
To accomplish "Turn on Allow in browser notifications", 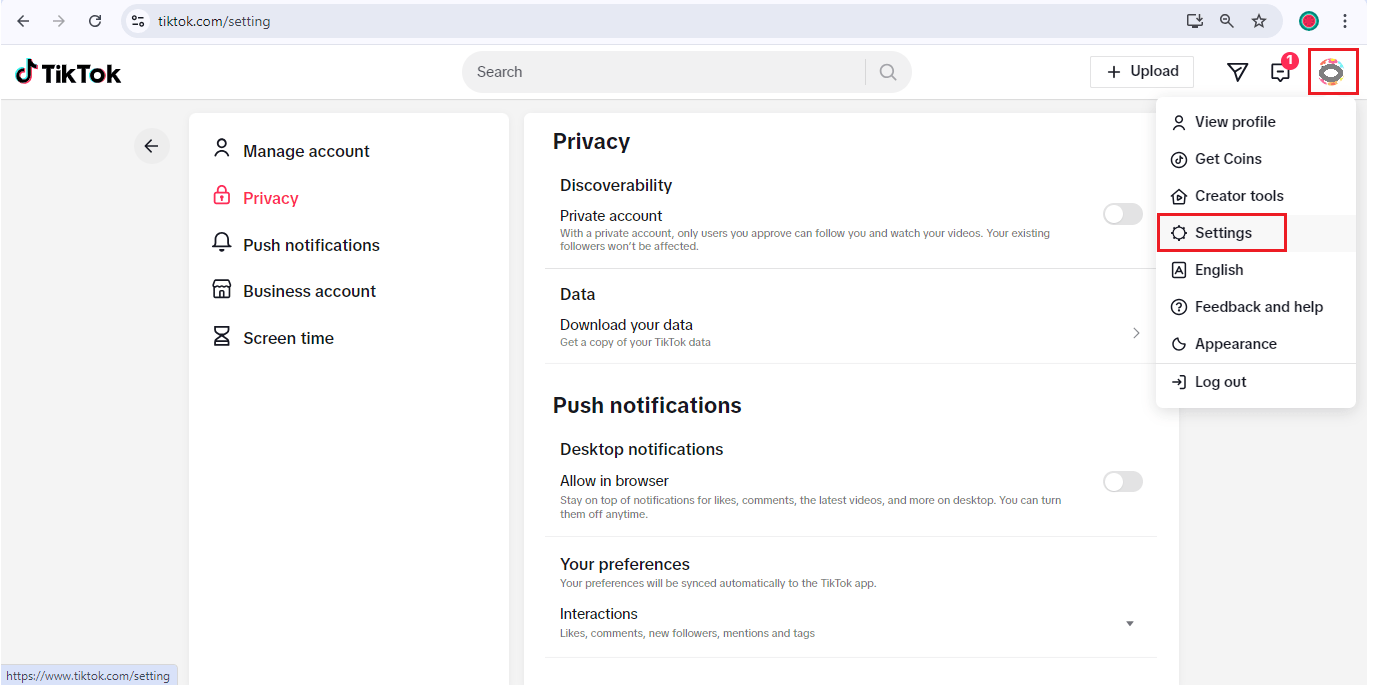I will click(x=1122, y=482).
